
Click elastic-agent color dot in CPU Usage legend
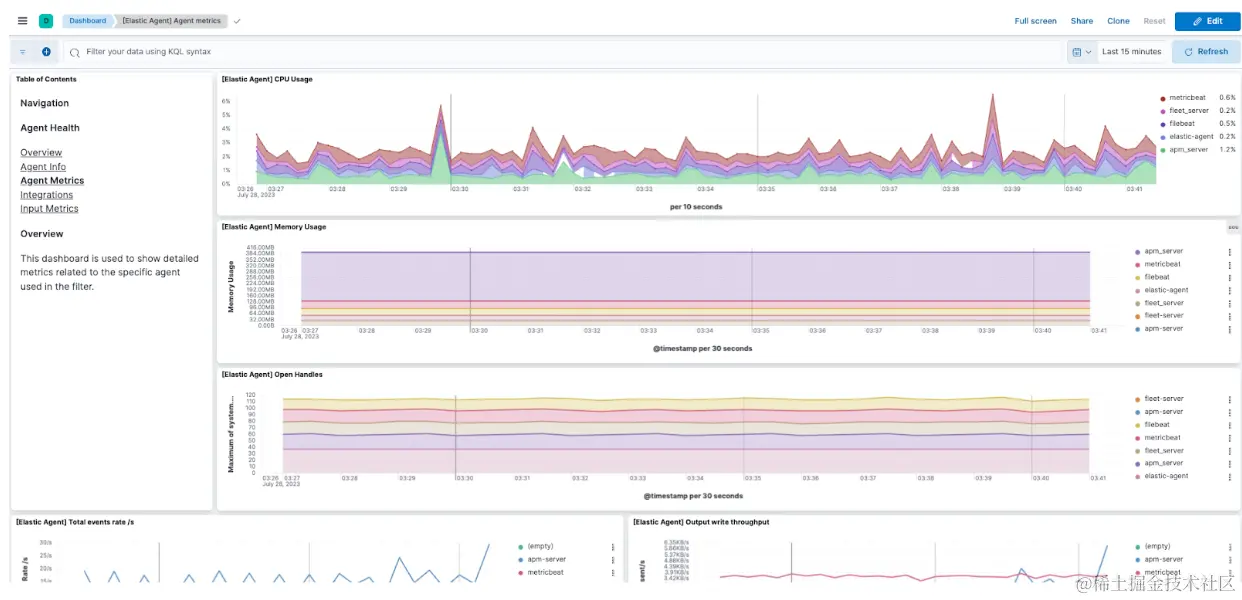[1162, 137]
